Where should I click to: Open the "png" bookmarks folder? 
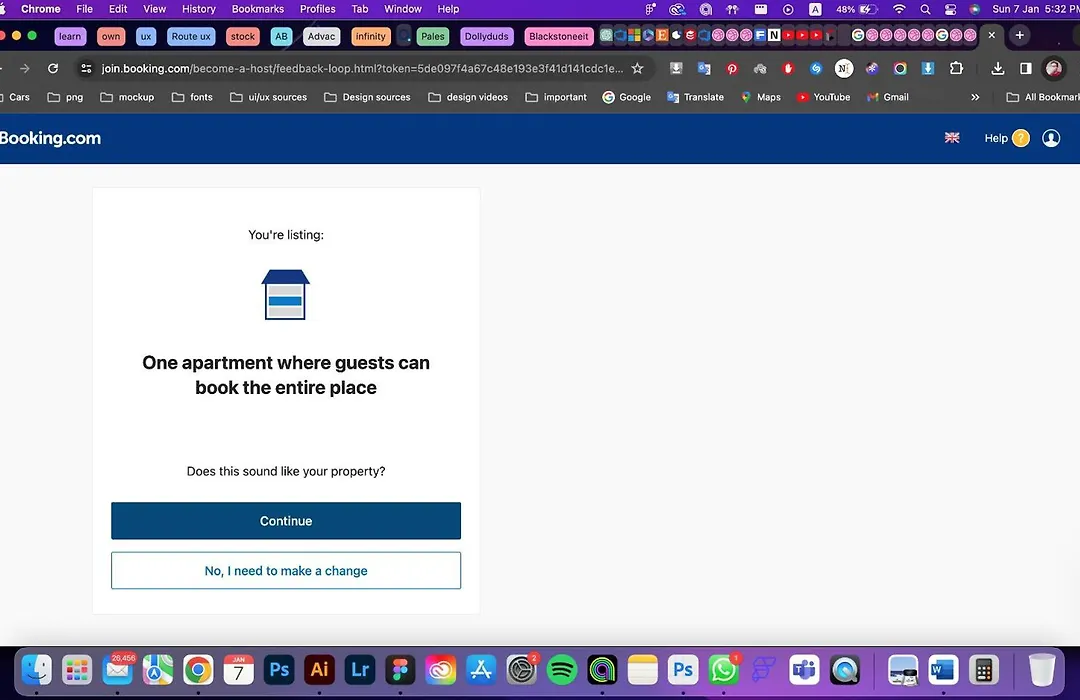[x=65, y=97]
